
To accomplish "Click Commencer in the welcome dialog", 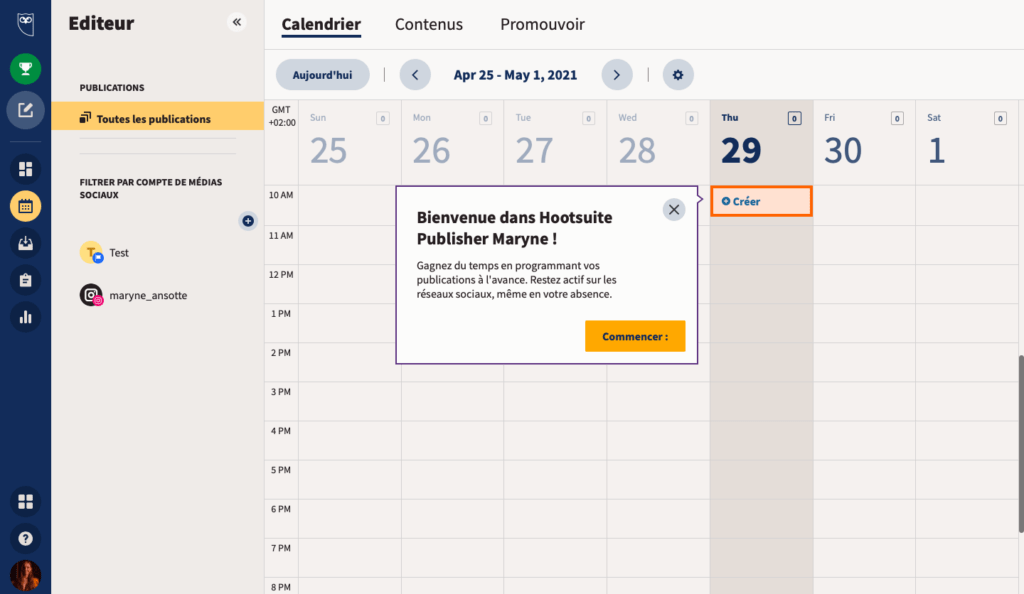I will [x=635, y=336].
